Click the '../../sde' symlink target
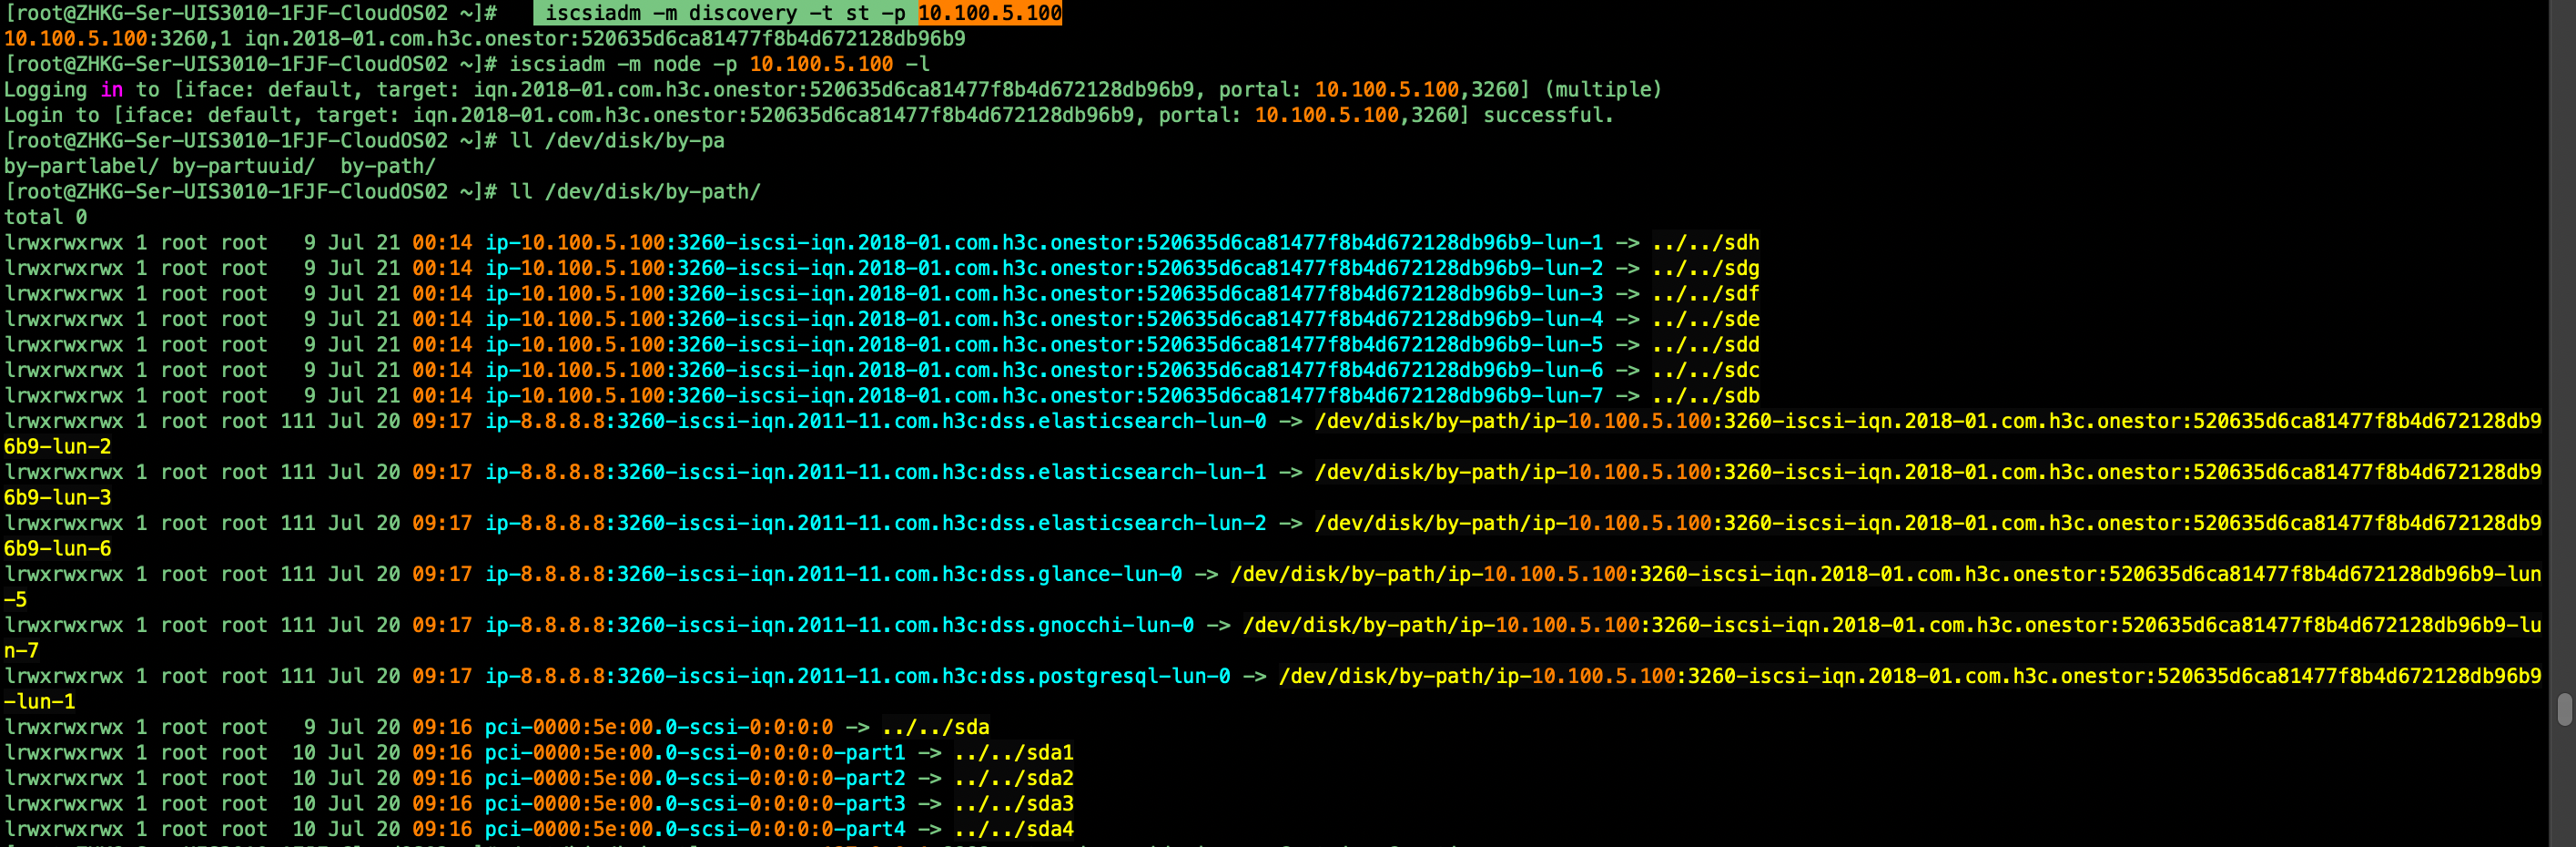The height and width of the screenshot is (847, 2576). tap(1706, 319)
